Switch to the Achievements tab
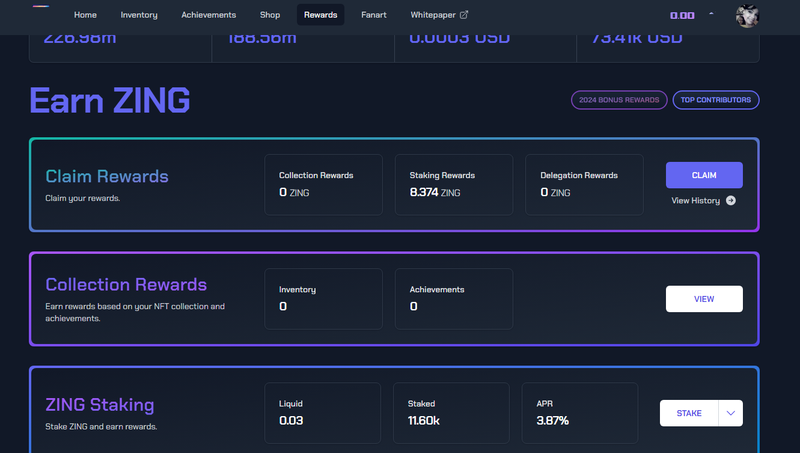 [209, 15]
